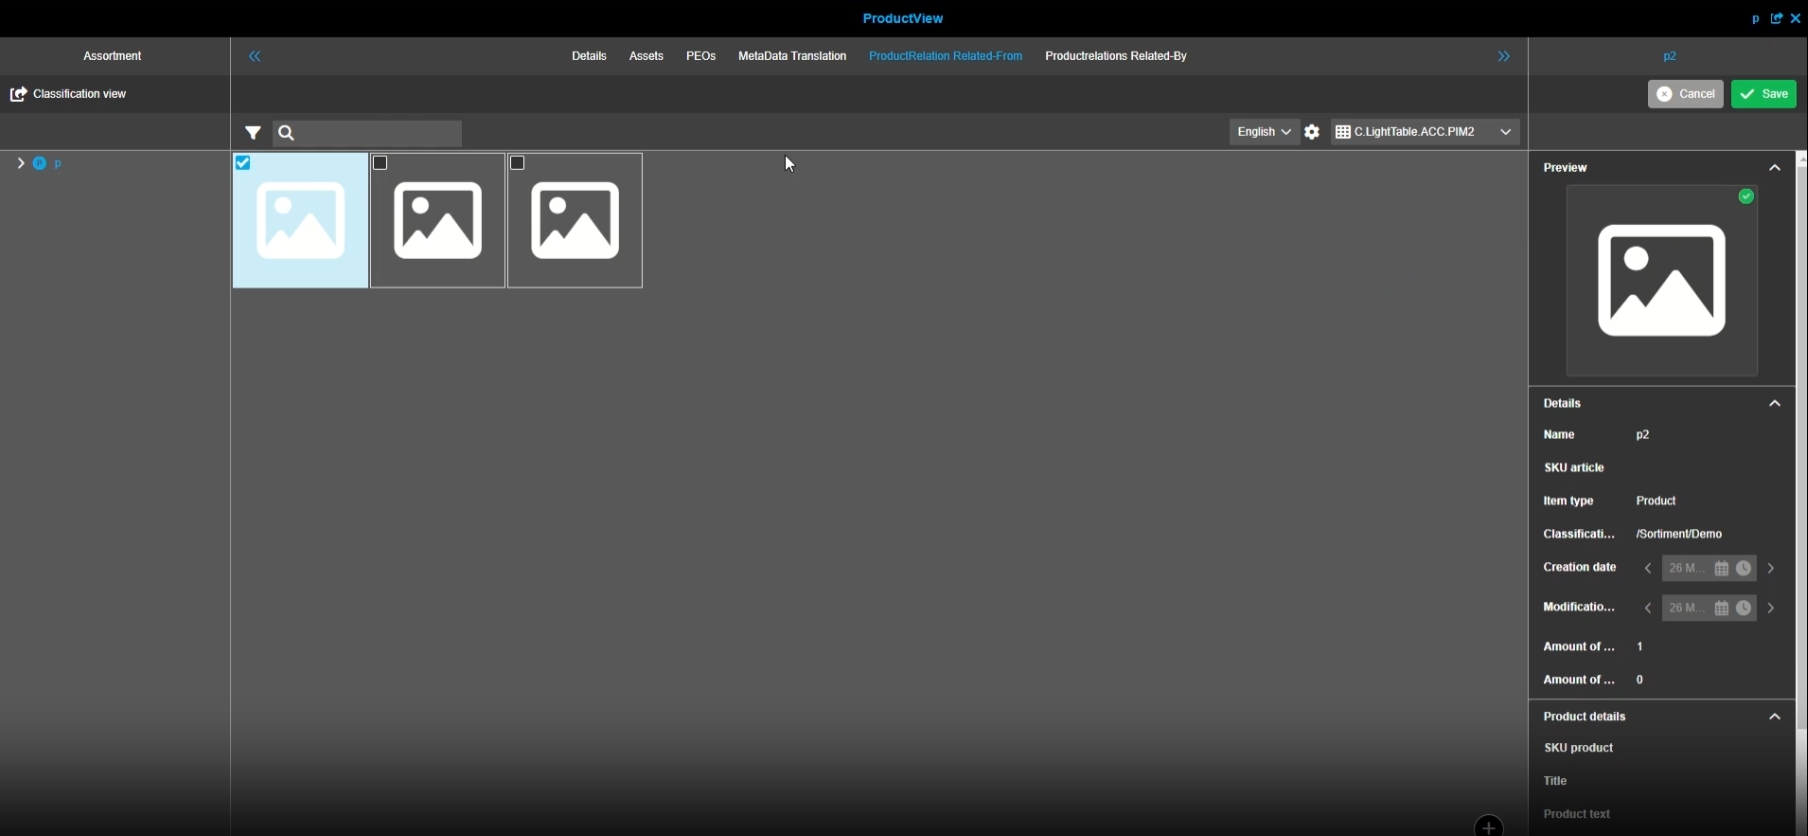Click the 'SKU product' label
This screenshot has height=836, width=1808.
coord(1579,748)
